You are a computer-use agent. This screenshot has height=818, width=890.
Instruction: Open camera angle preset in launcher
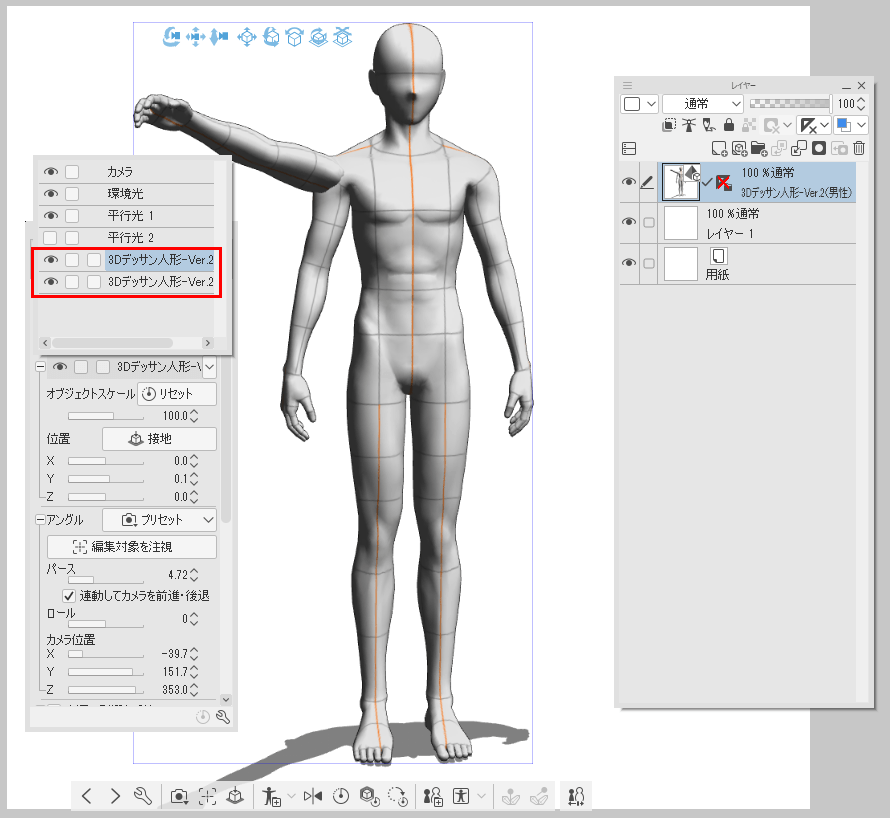pyautogui.click(x=179, y=796)
